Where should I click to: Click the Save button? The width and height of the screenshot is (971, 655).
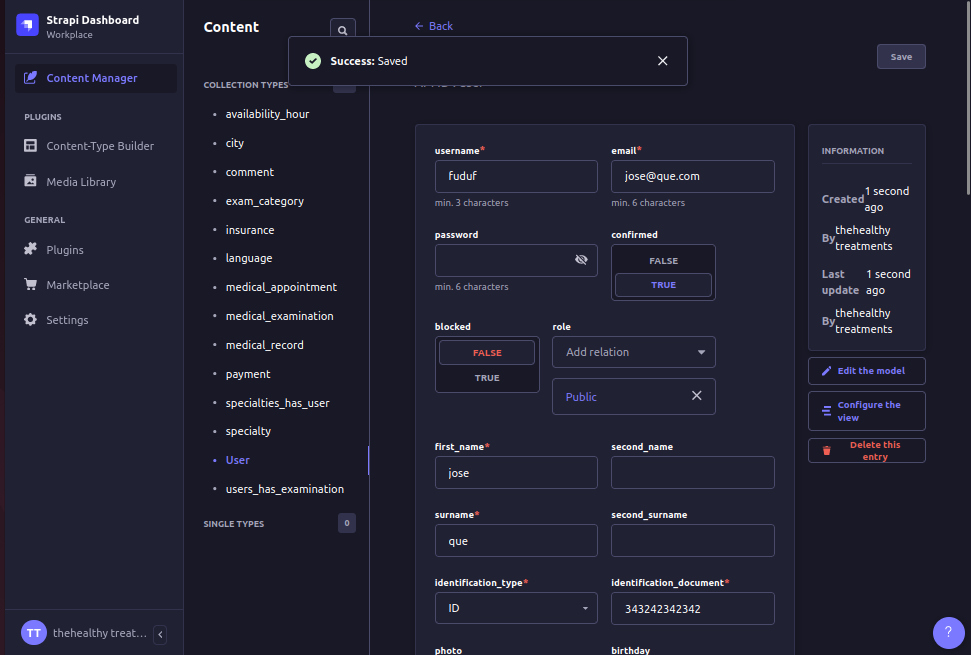point(899,56)
